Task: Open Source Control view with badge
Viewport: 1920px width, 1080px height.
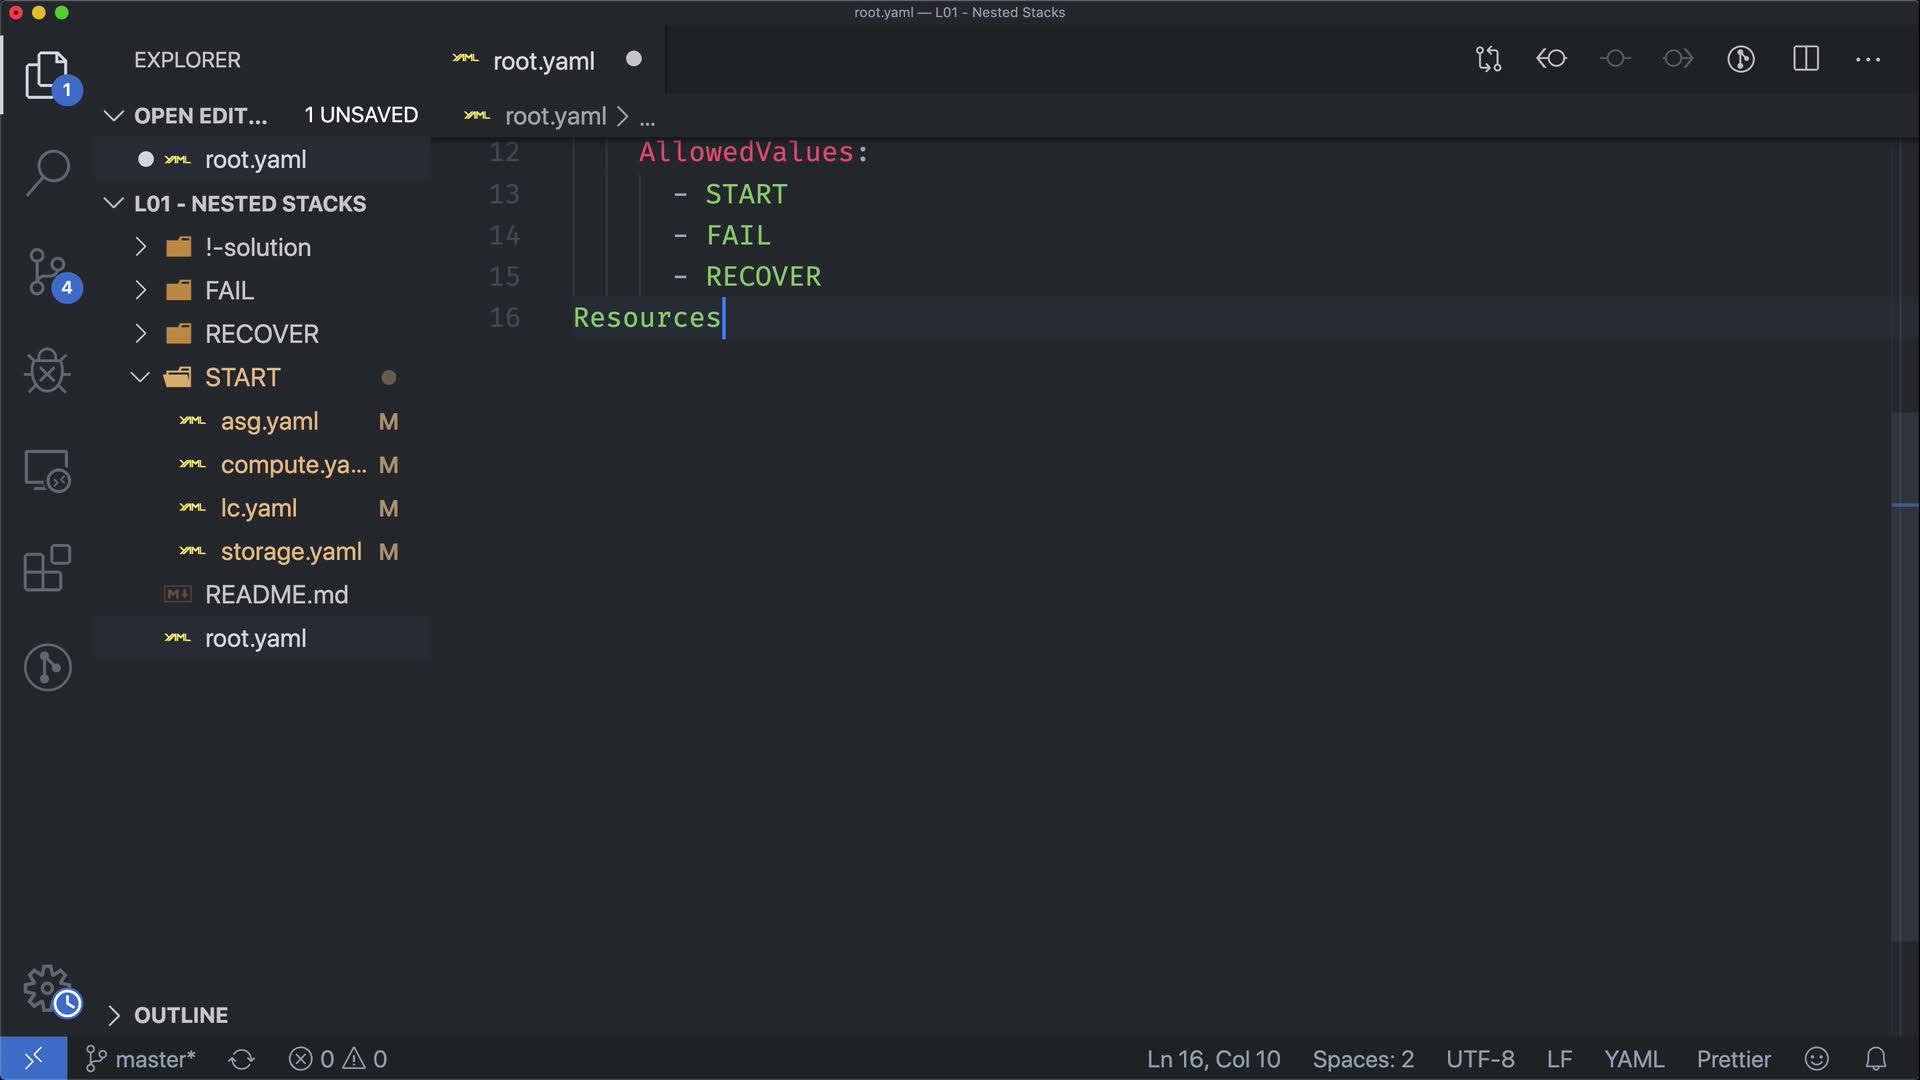Action: coord(47,272)
